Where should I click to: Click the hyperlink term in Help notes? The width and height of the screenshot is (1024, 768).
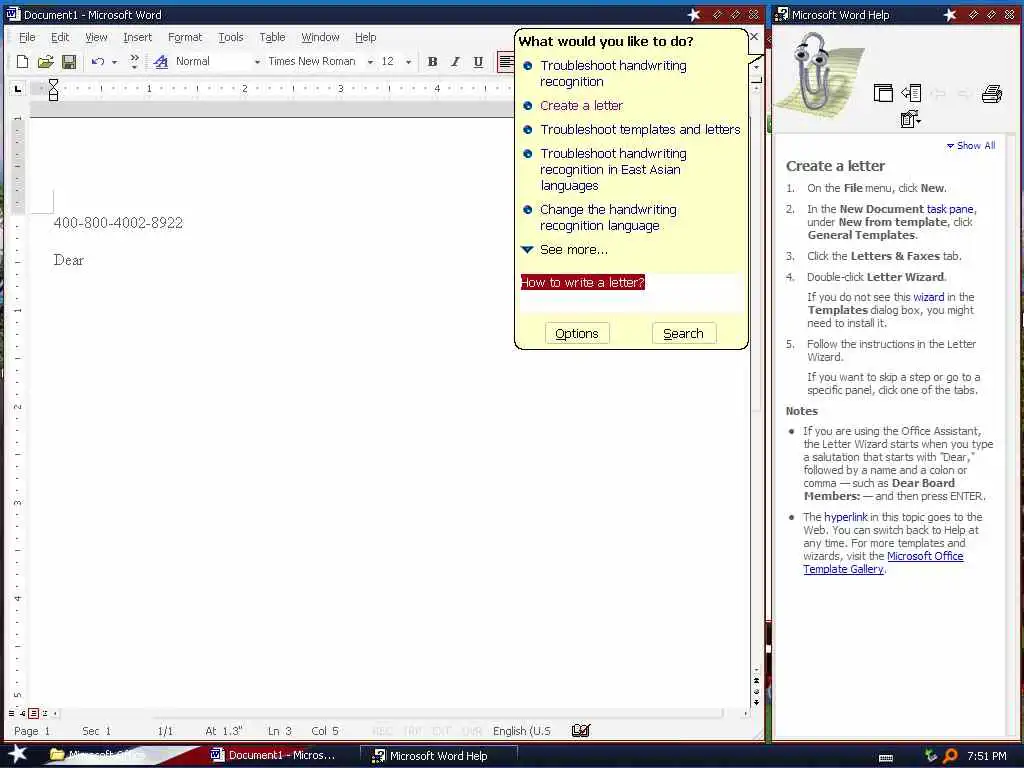click(846, 517)
